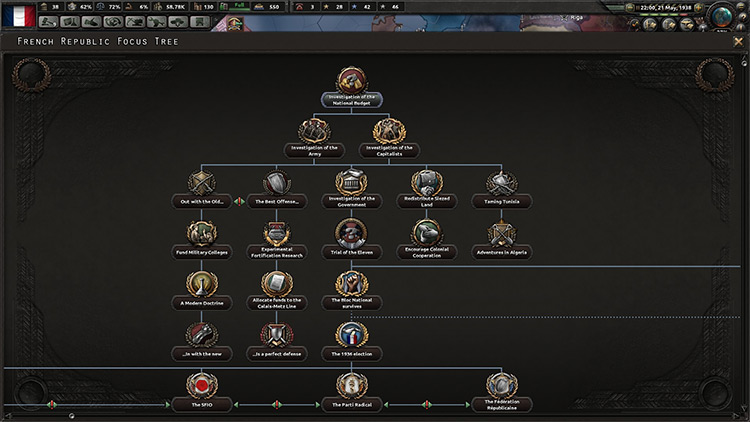Select the Taming Tunisia focus
Viewport: 750px width, 422px height.
(502, 189)
